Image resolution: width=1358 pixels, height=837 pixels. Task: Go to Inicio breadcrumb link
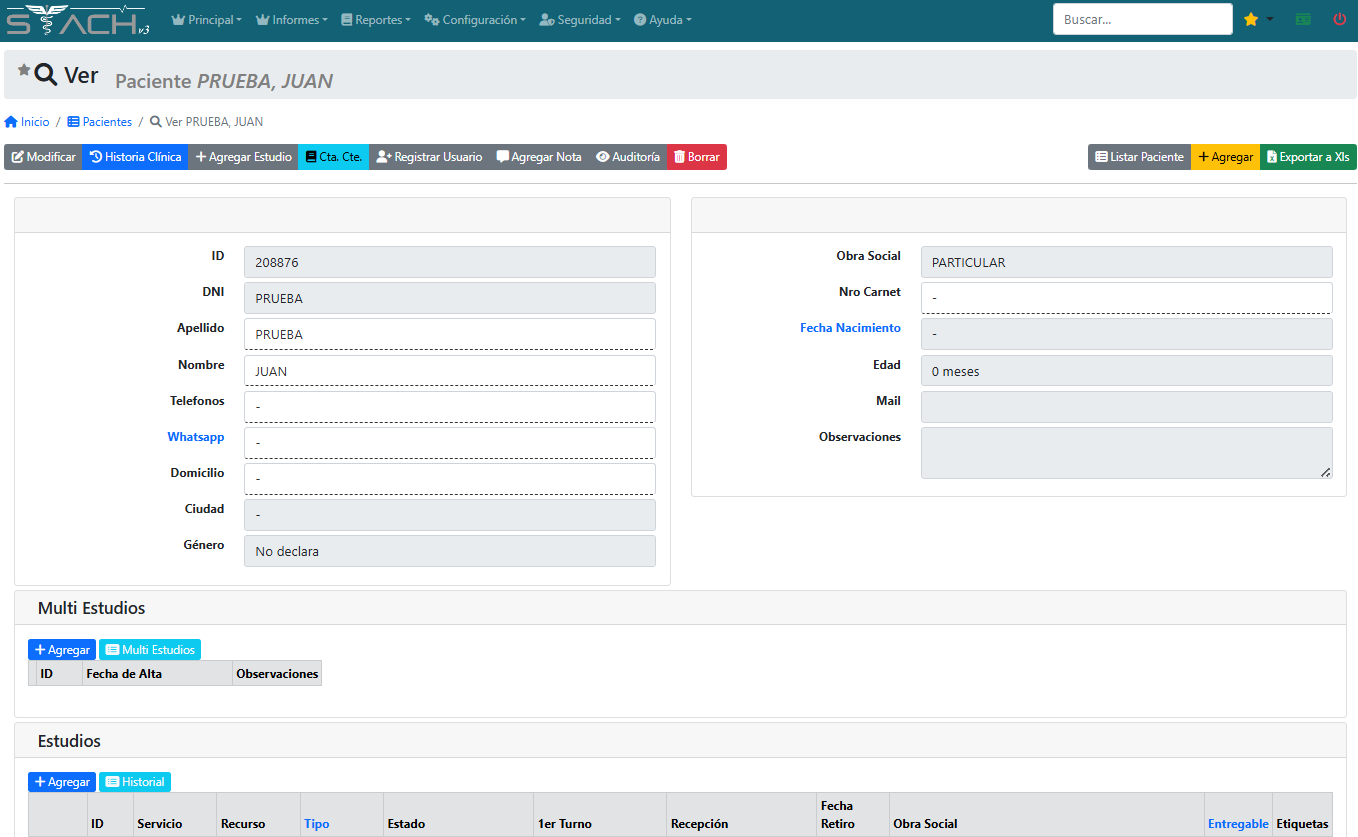click(27, 122)
